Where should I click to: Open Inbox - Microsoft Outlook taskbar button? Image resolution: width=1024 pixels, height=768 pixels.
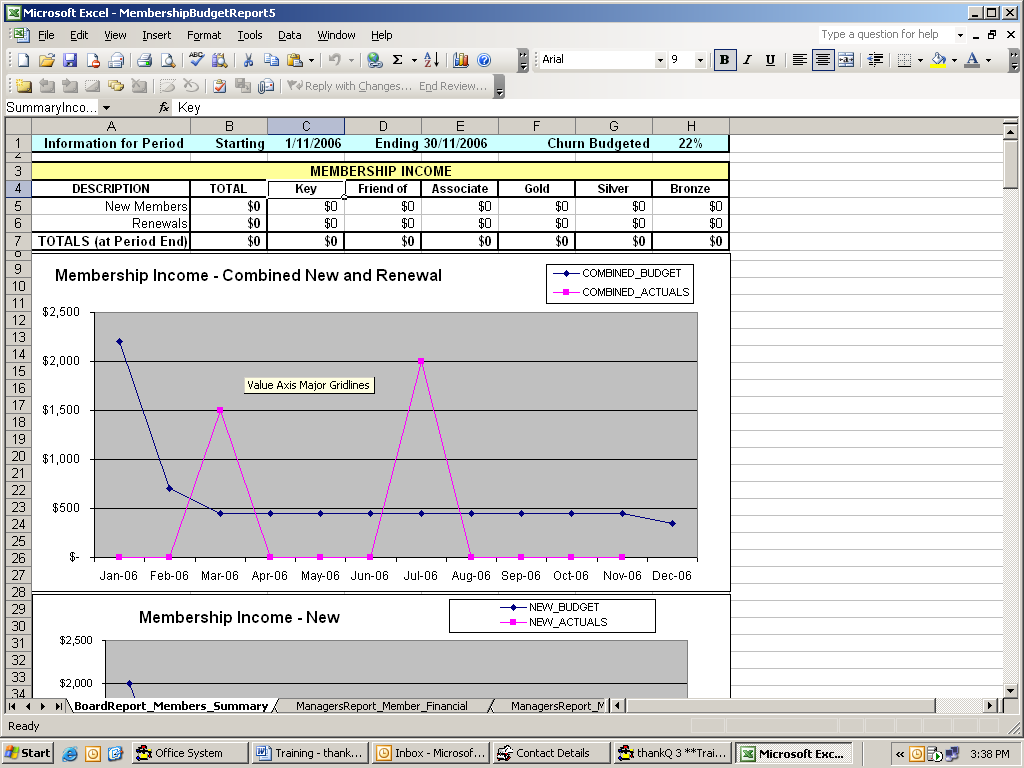pyautogui.click(x=430, y=753)
